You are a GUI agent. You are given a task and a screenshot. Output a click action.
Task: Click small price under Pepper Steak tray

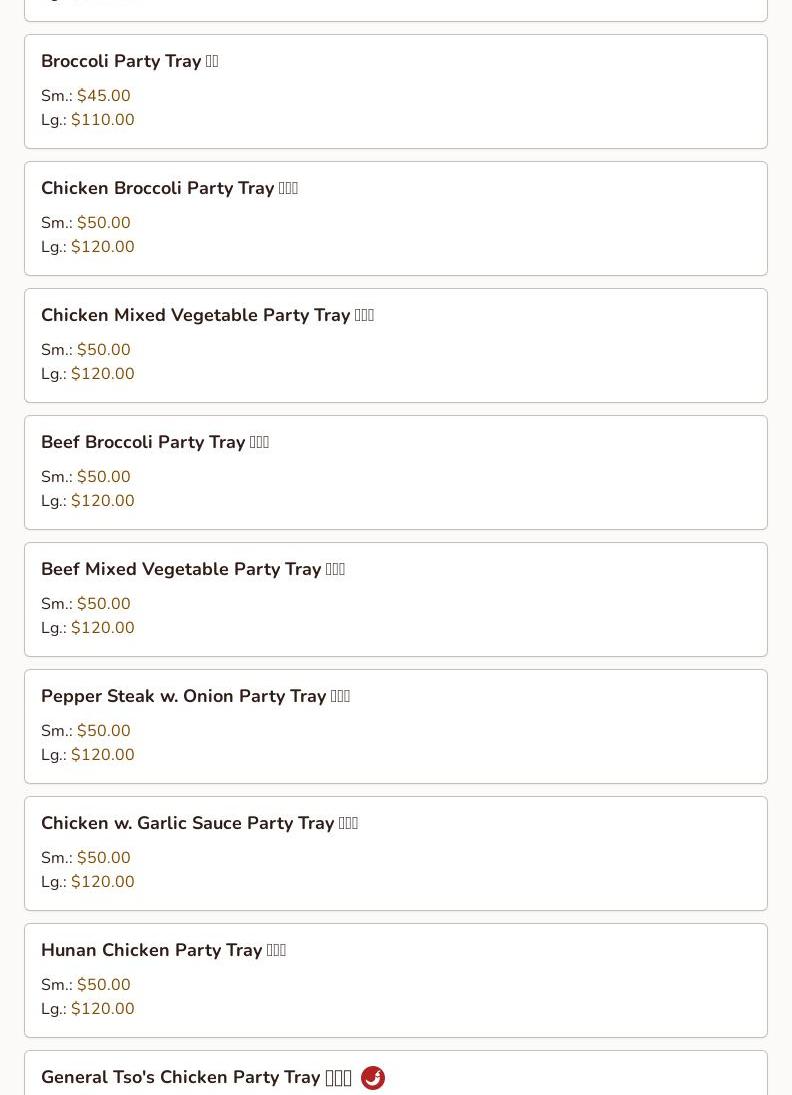[103, 731]
